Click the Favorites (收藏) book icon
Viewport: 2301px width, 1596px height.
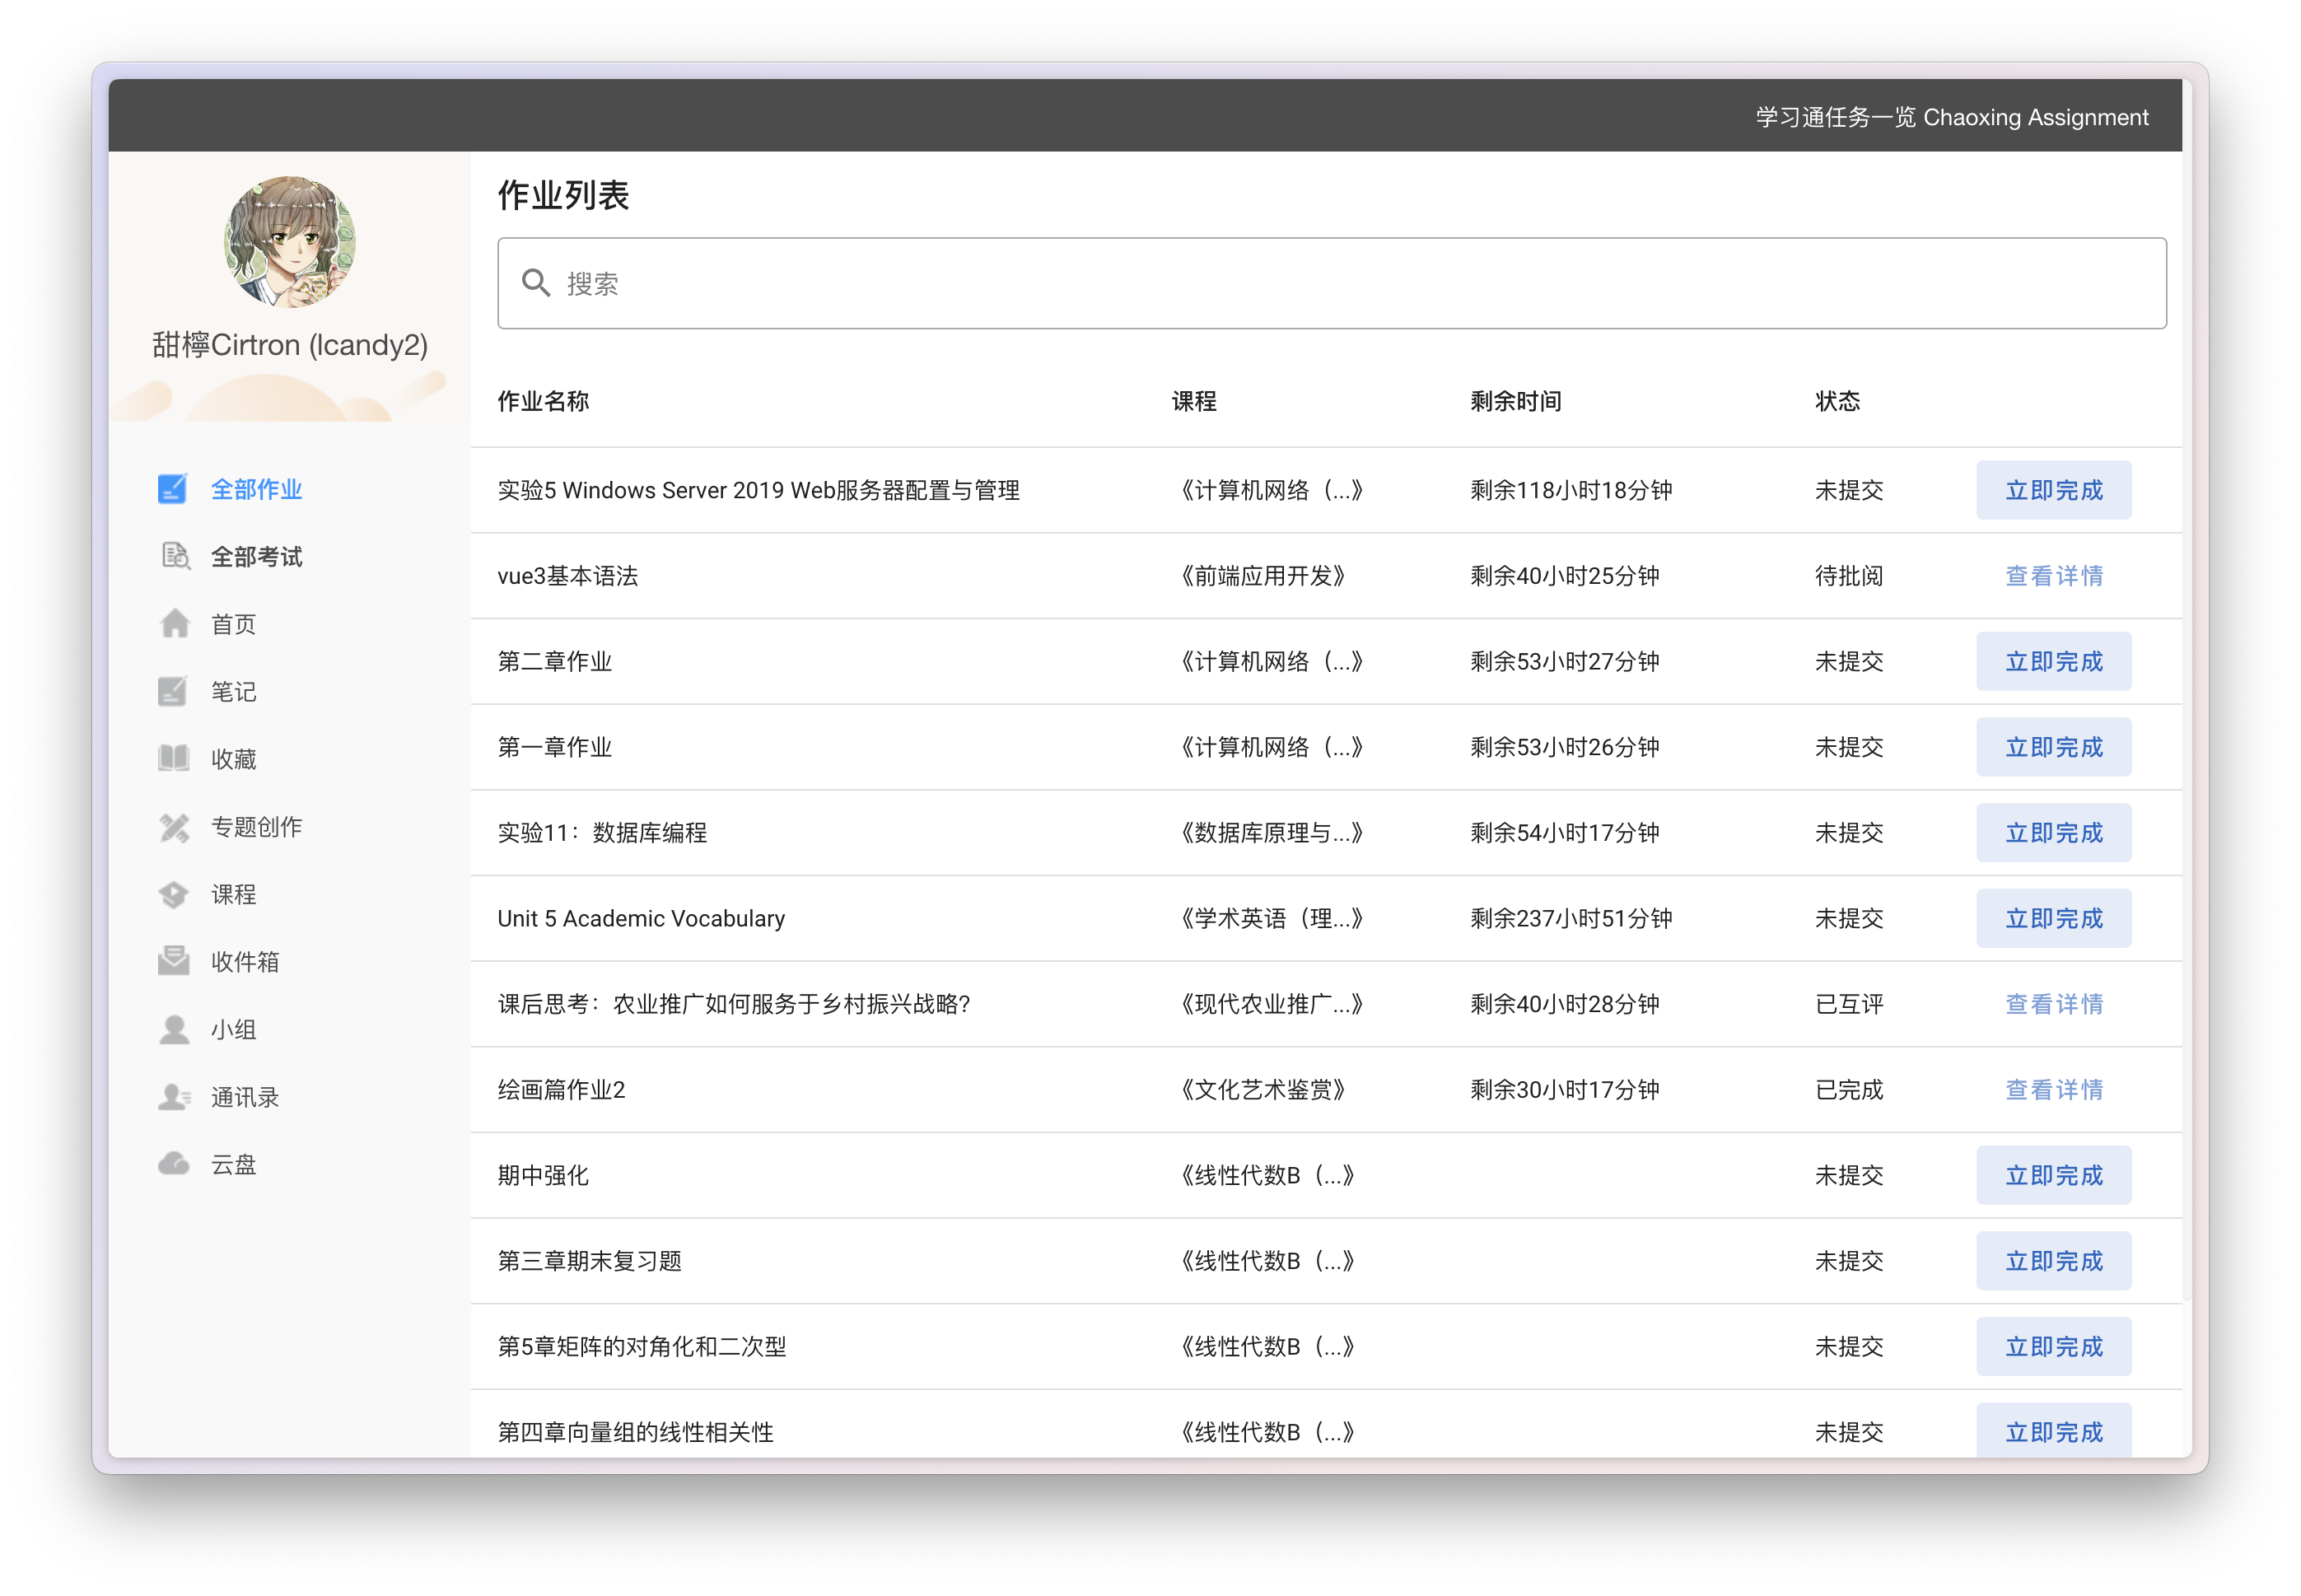[x=174, y=758]
